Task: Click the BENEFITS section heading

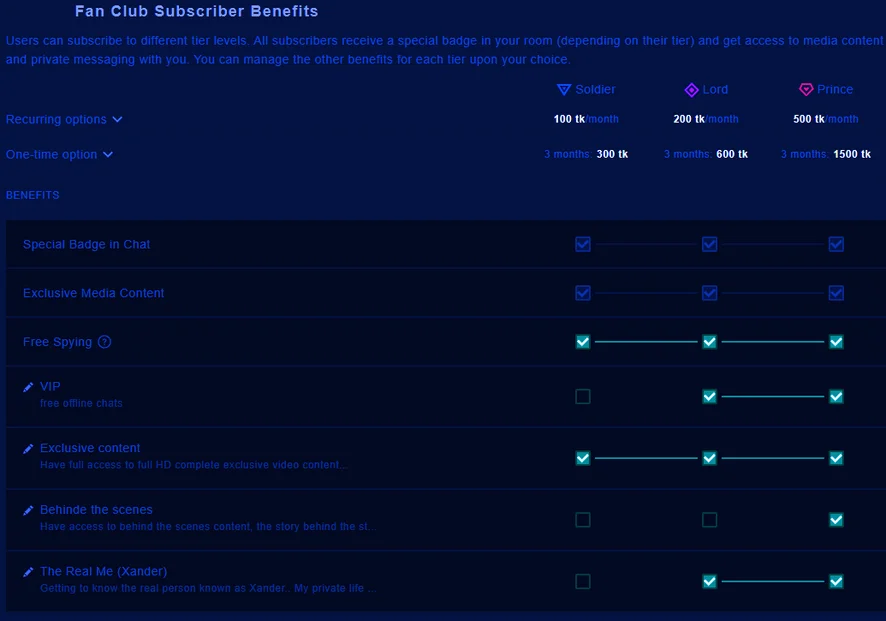Action: 32,195
